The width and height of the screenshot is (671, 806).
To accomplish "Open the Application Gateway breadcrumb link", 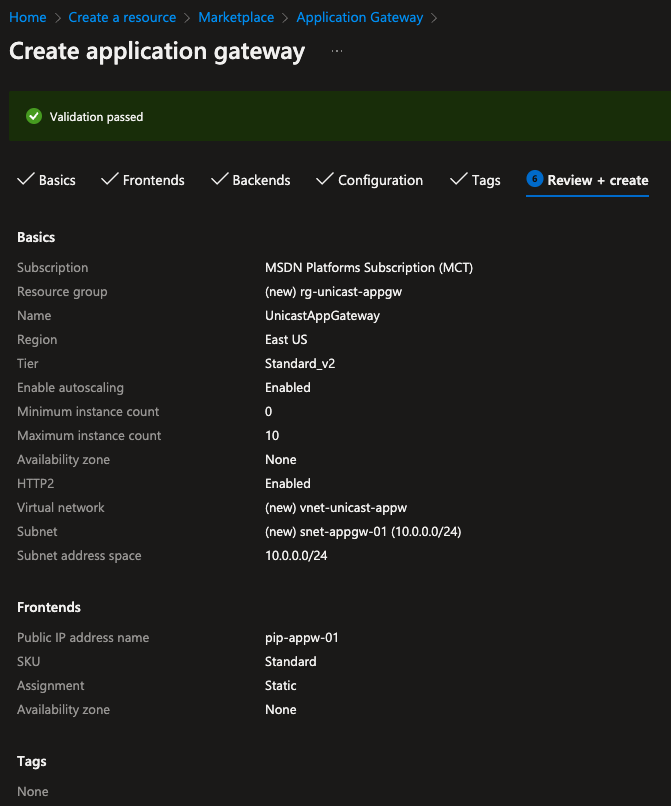I will [x=360, y=18].
